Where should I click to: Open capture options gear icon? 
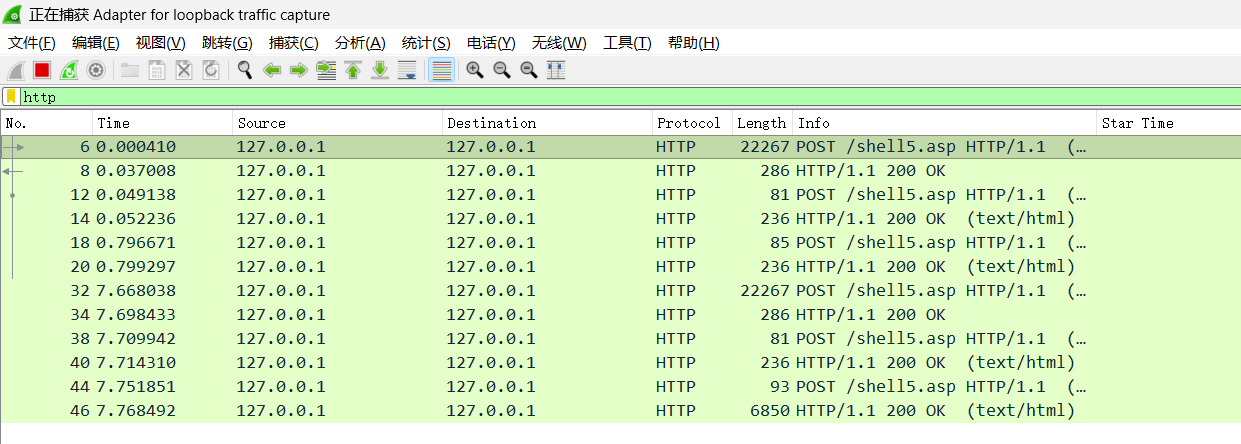pyautogui.click(x=96, y=70)
